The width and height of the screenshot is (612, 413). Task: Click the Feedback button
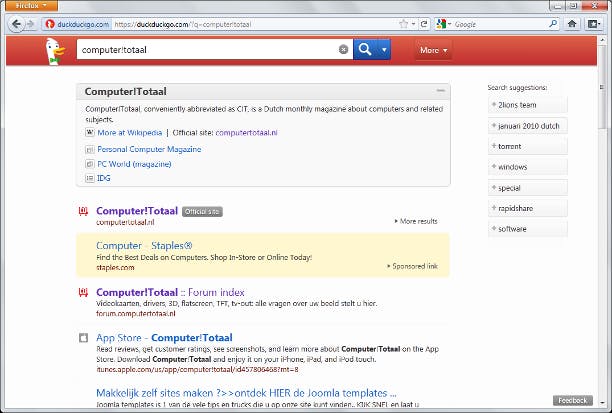(x=573, y=401)
